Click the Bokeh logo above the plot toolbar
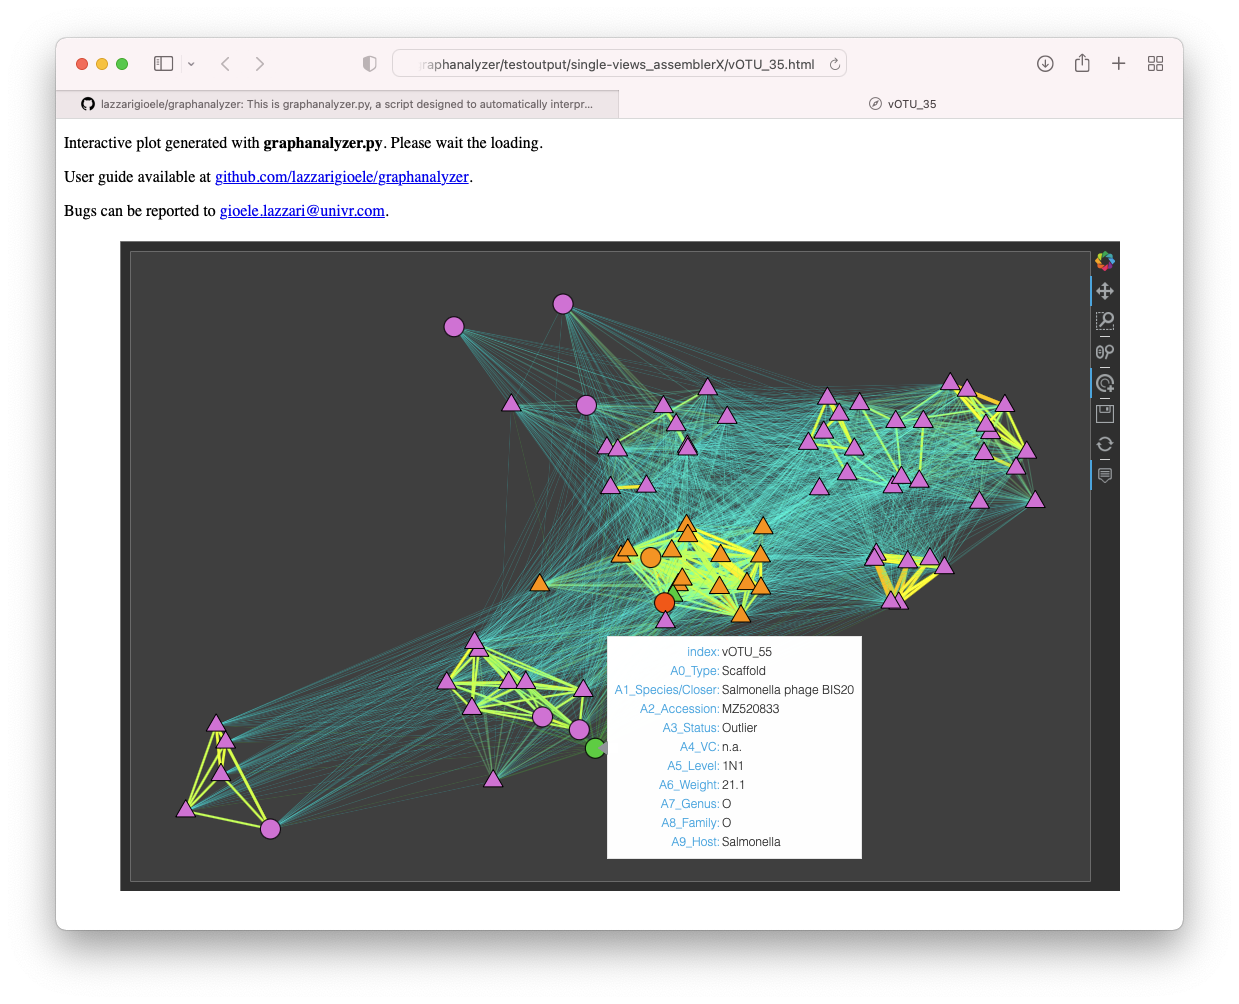This screenshot has height=1004, width=1239. [x=1104, y=261]
